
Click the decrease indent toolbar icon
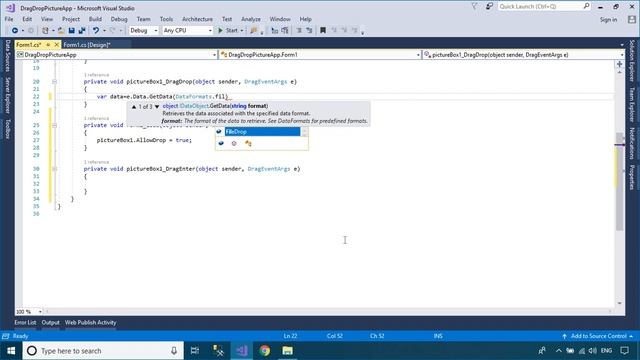[x=275, y=31]
